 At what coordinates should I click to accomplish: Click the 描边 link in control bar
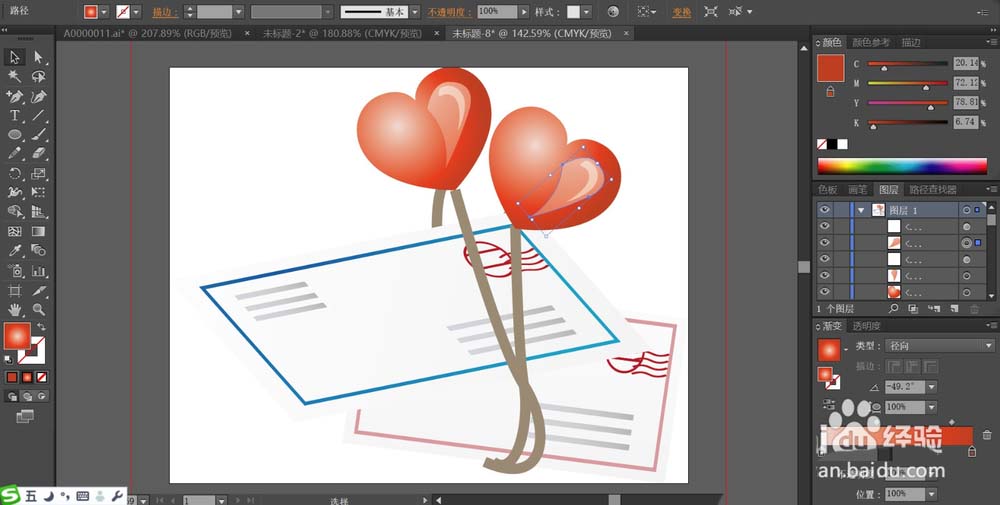click(165, 12)
